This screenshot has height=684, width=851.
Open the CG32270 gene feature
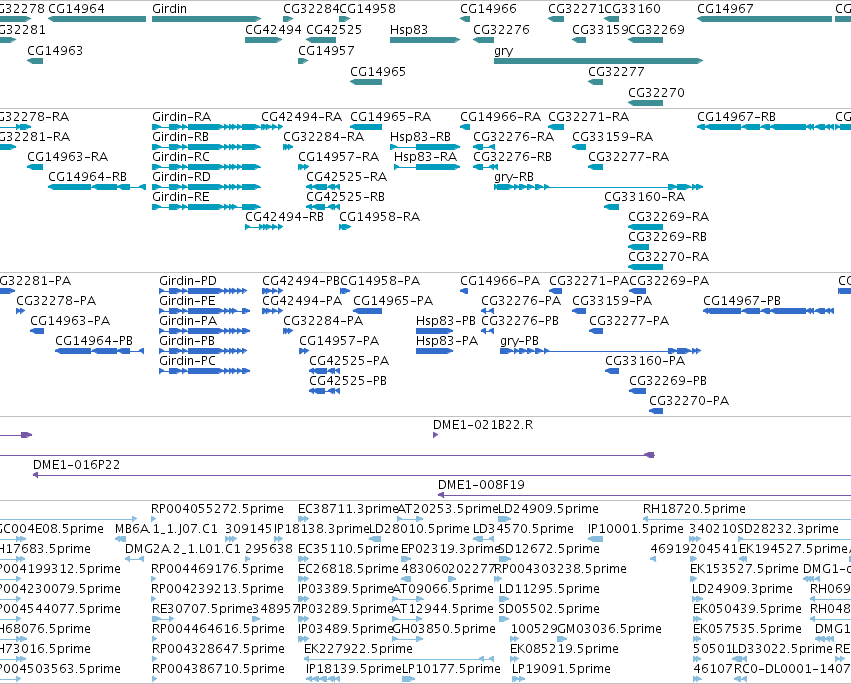pyautogui.click(x=645, y=103)
